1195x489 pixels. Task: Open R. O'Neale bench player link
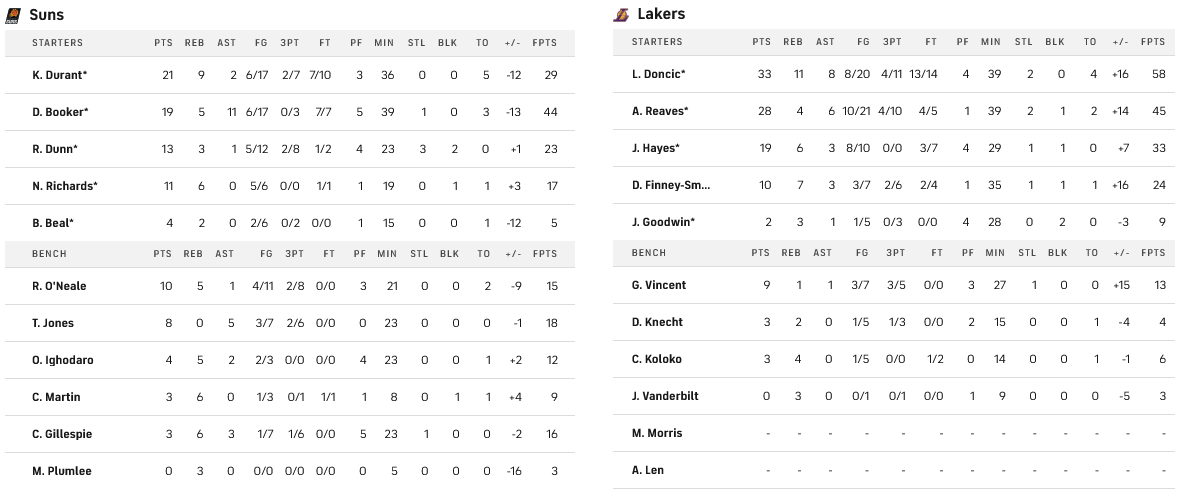[59, 286]
